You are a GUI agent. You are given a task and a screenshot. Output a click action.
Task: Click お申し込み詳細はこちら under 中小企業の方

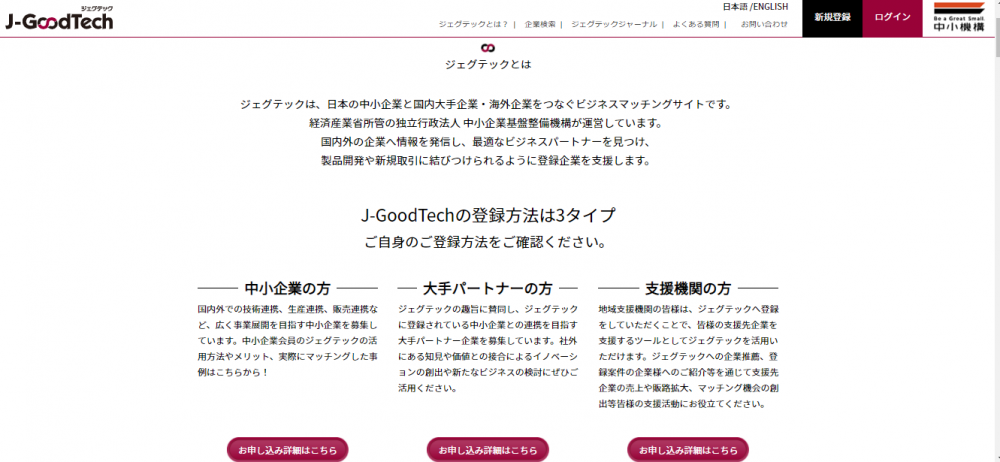288,450
